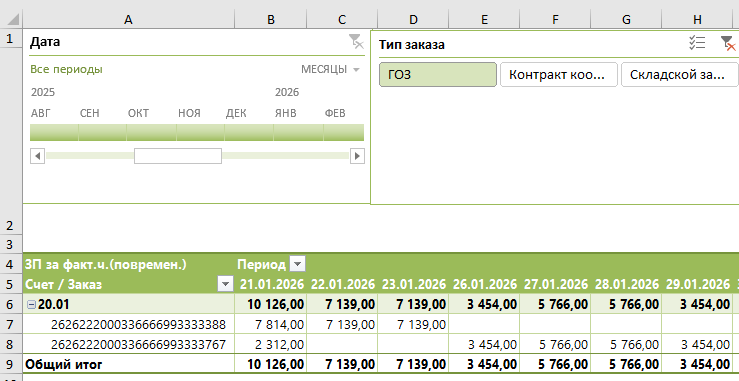The width and height of the screenshot is (739, 381).
Task: Collapse the 20.01 account group
Action: click(32, 305)
